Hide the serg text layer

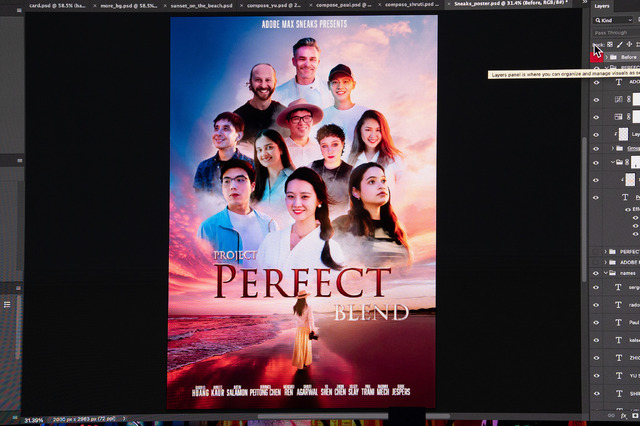(x=596, y=288)
